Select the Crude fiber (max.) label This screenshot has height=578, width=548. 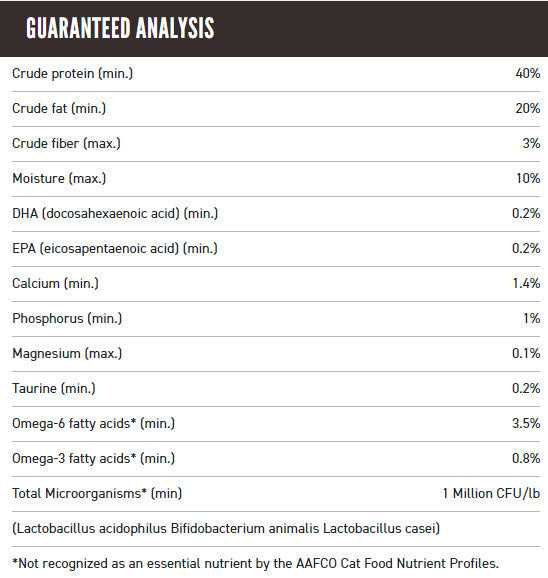(66, 144)
